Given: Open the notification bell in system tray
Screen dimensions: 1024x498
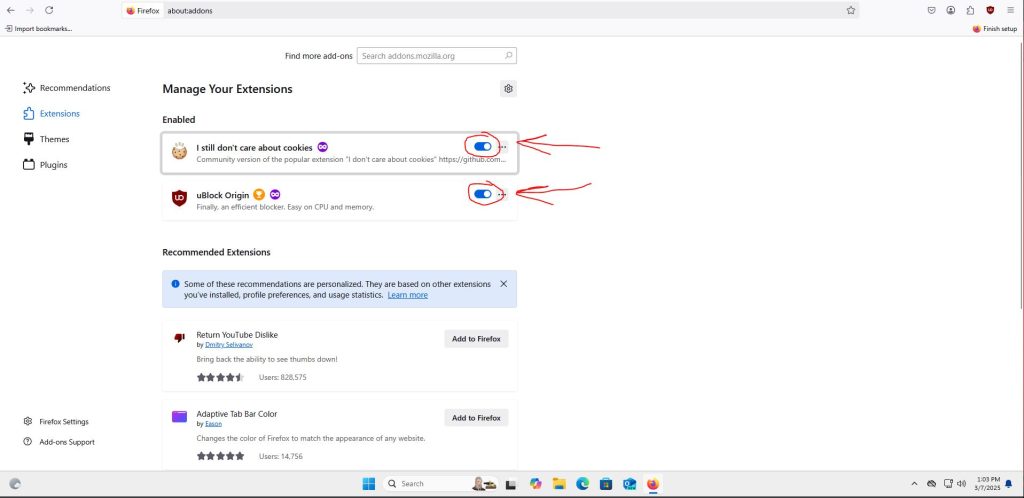Looking at the screenshot, I should tap(1008, 484).
